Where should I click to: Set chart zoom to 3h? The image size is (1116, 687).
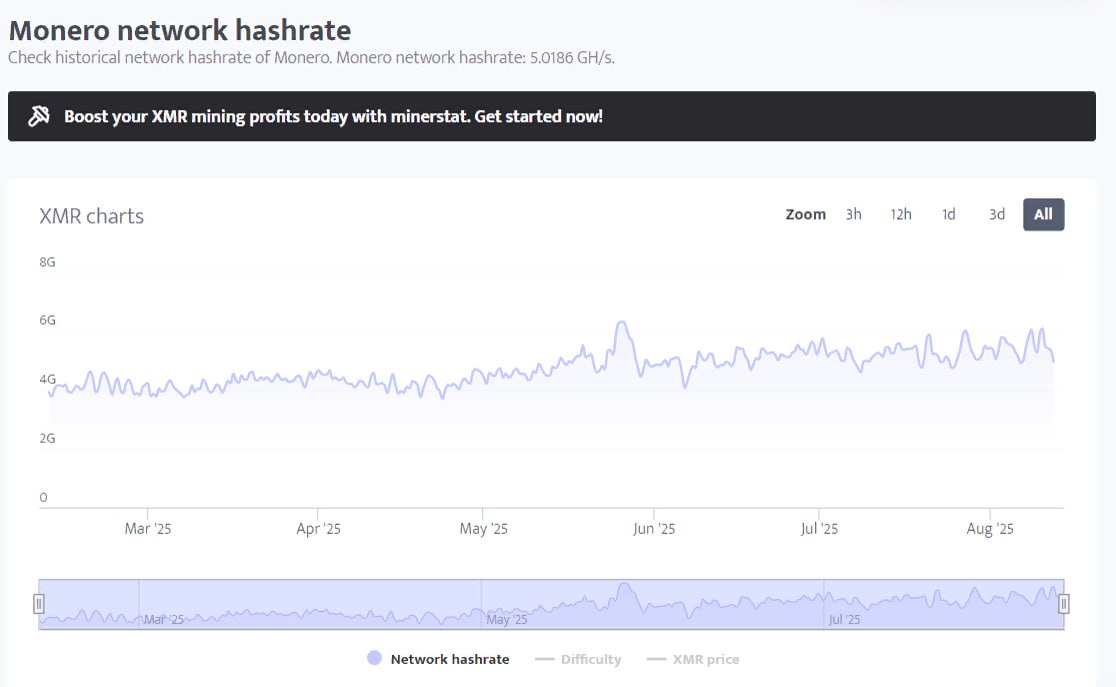tap(853, 214)
